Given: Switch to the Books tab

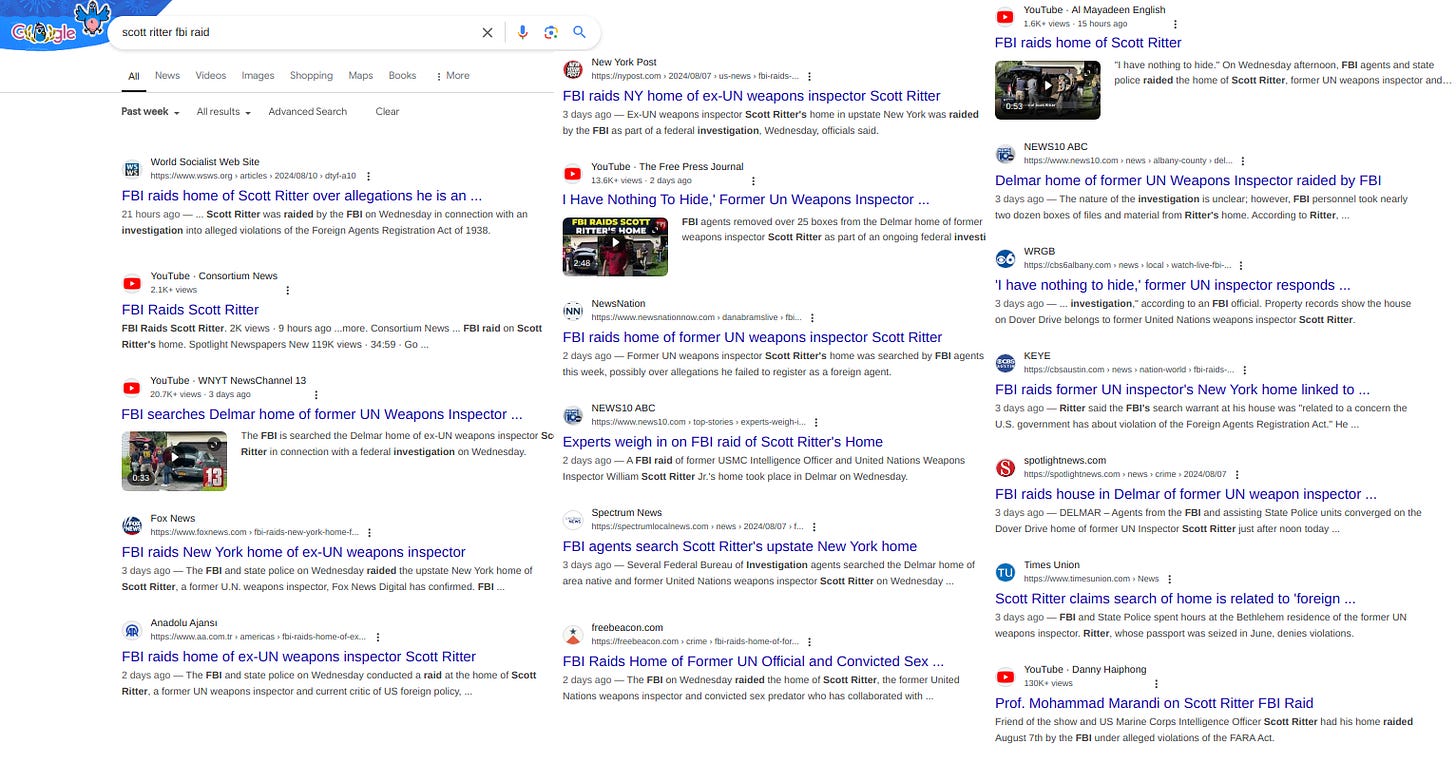Looking at the screenshot, I should [402, 76].
